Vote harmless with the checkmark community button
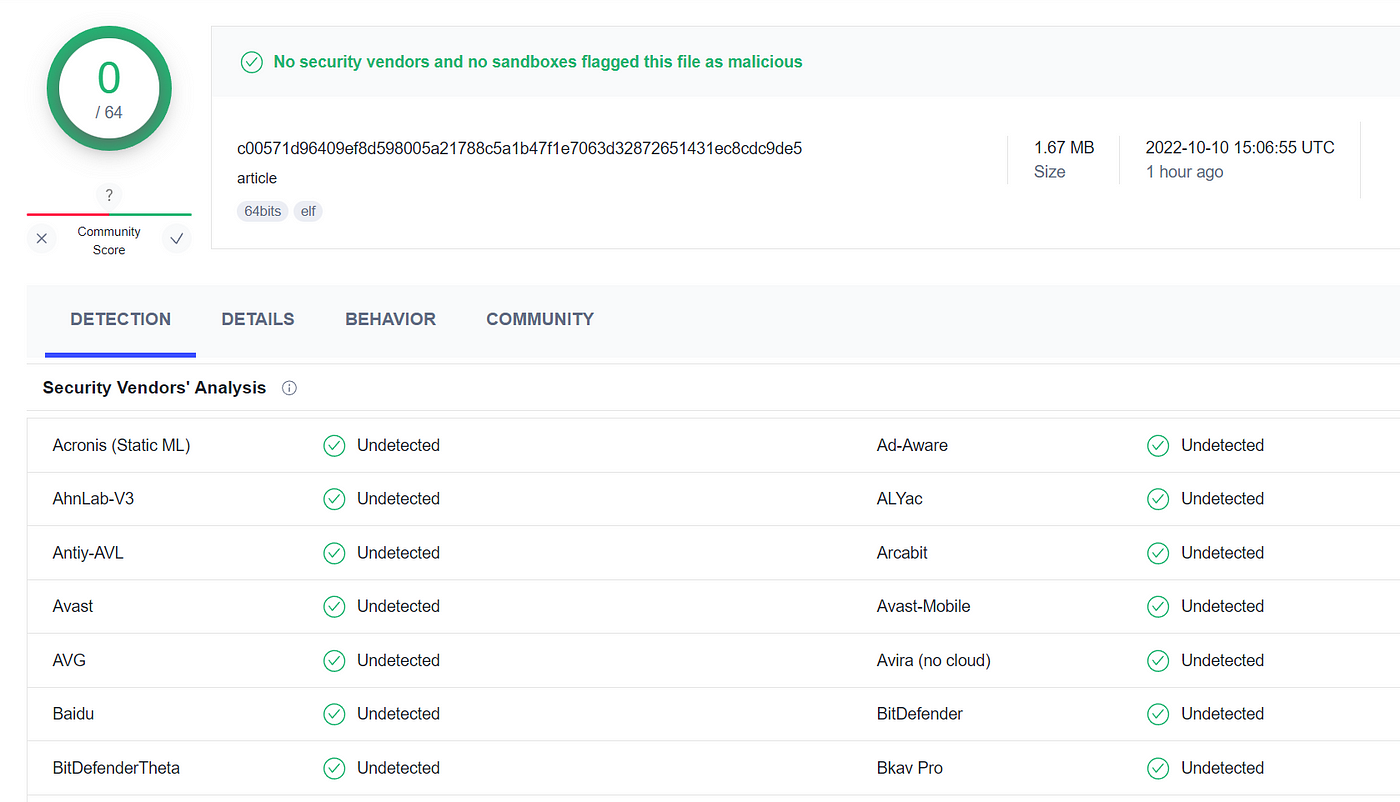 [177, 239]
